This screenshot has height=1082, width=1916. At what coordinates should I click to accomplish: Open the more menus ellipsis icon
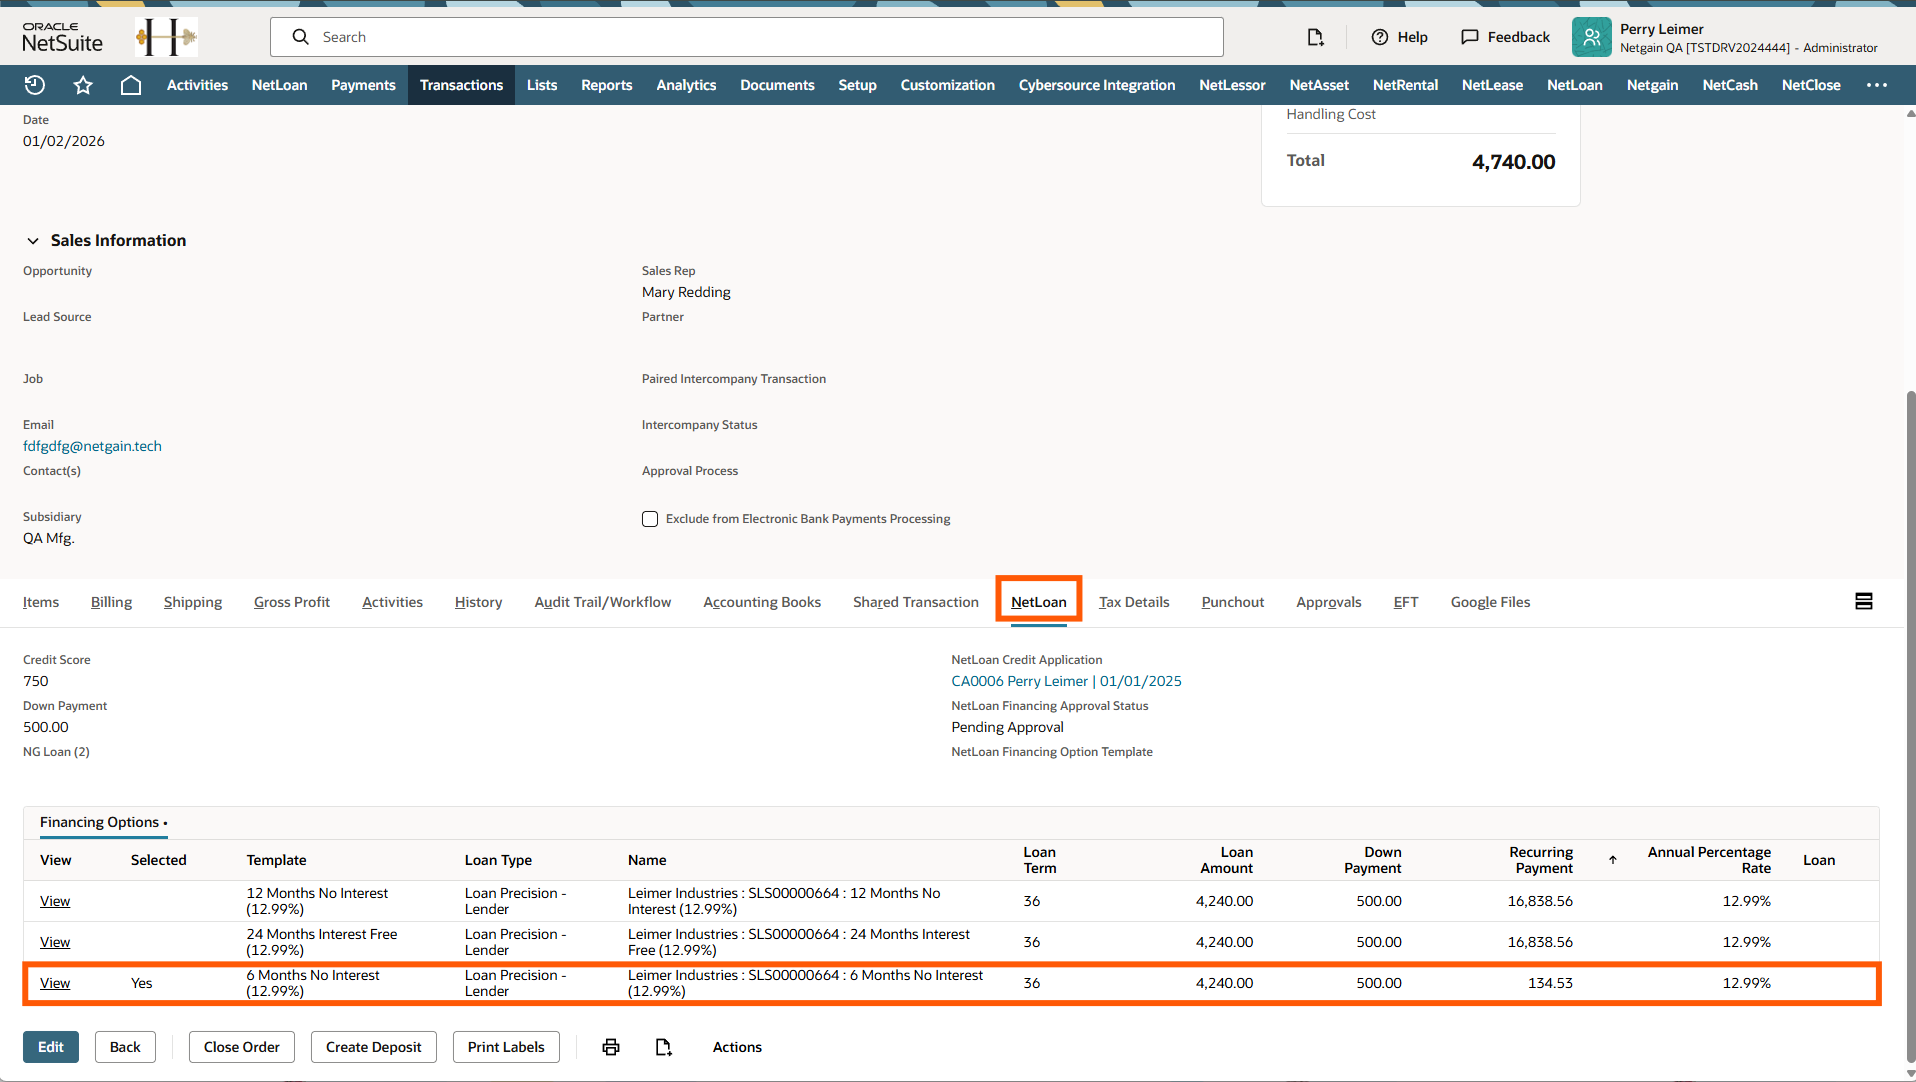pyautogui.click(x=1877, y=85)
